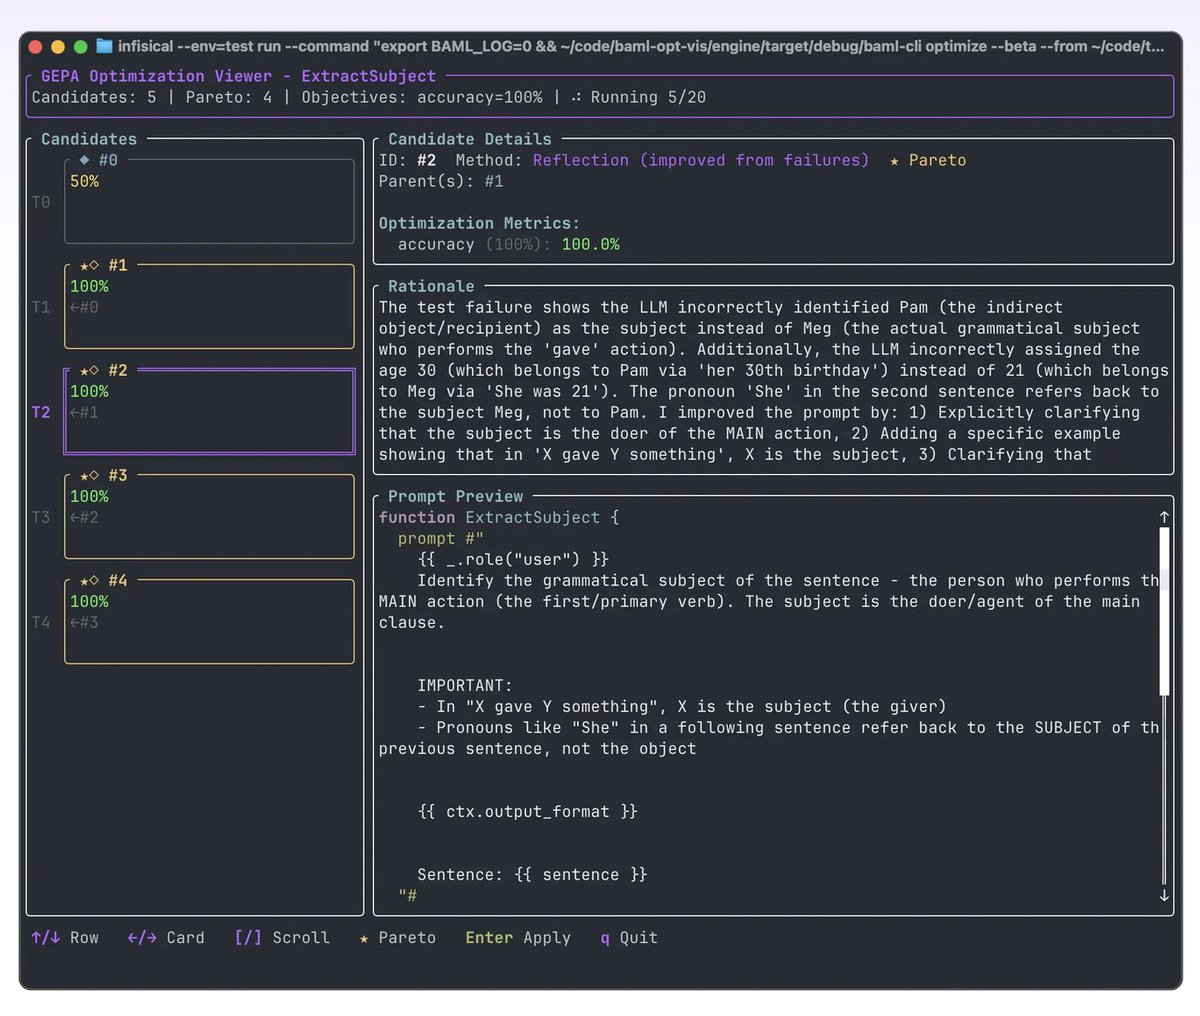Click the T1 row label
1200x1016 pixels.
point(41,307)
